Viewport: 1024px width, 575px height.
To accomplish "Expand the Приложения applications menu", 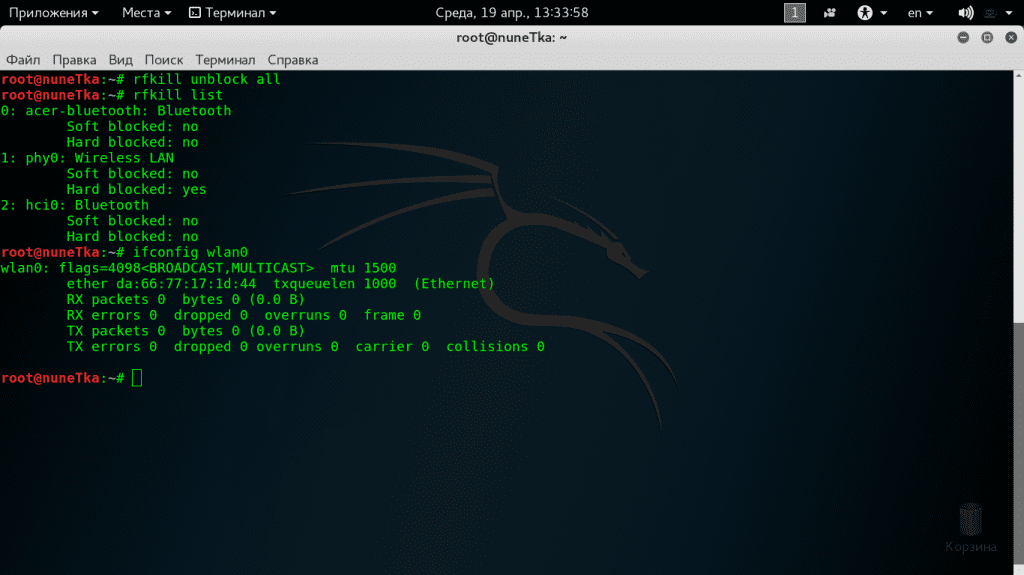I will (54, 13).
